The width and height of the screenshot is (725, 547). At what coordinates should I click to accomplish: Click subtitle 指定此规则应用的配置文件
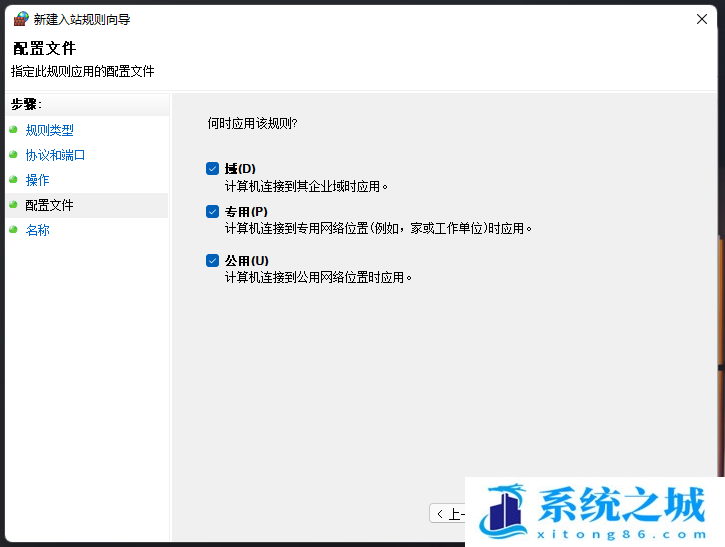pos(83,71)
